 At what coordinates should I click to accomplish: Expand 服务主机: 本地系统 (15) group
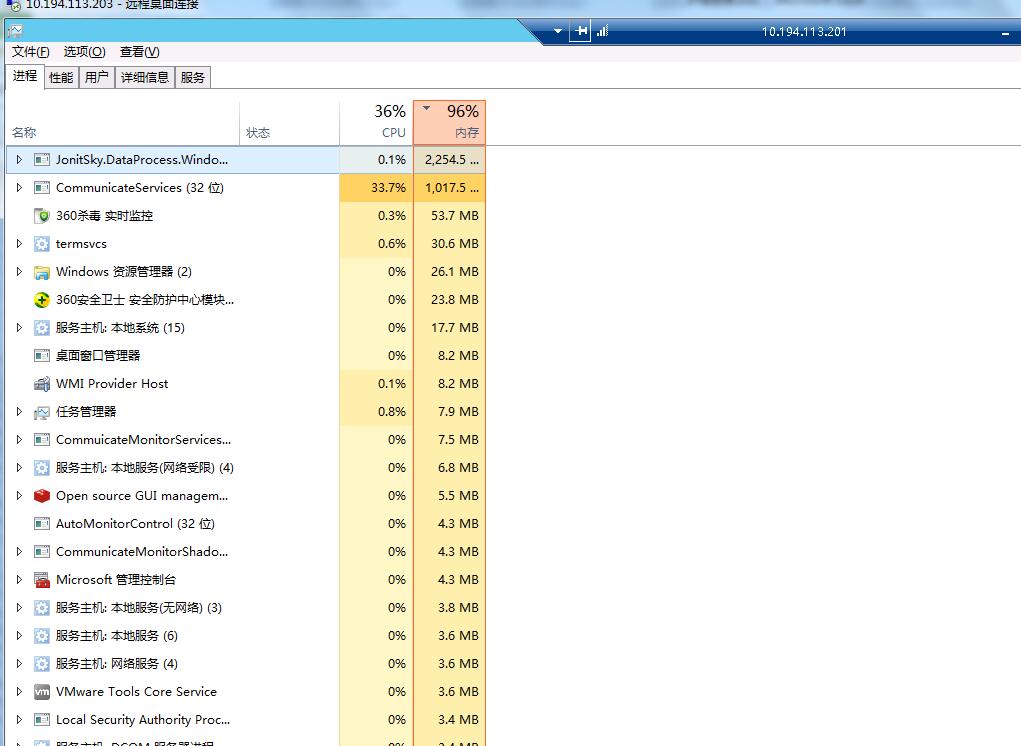tap(19, 327)
